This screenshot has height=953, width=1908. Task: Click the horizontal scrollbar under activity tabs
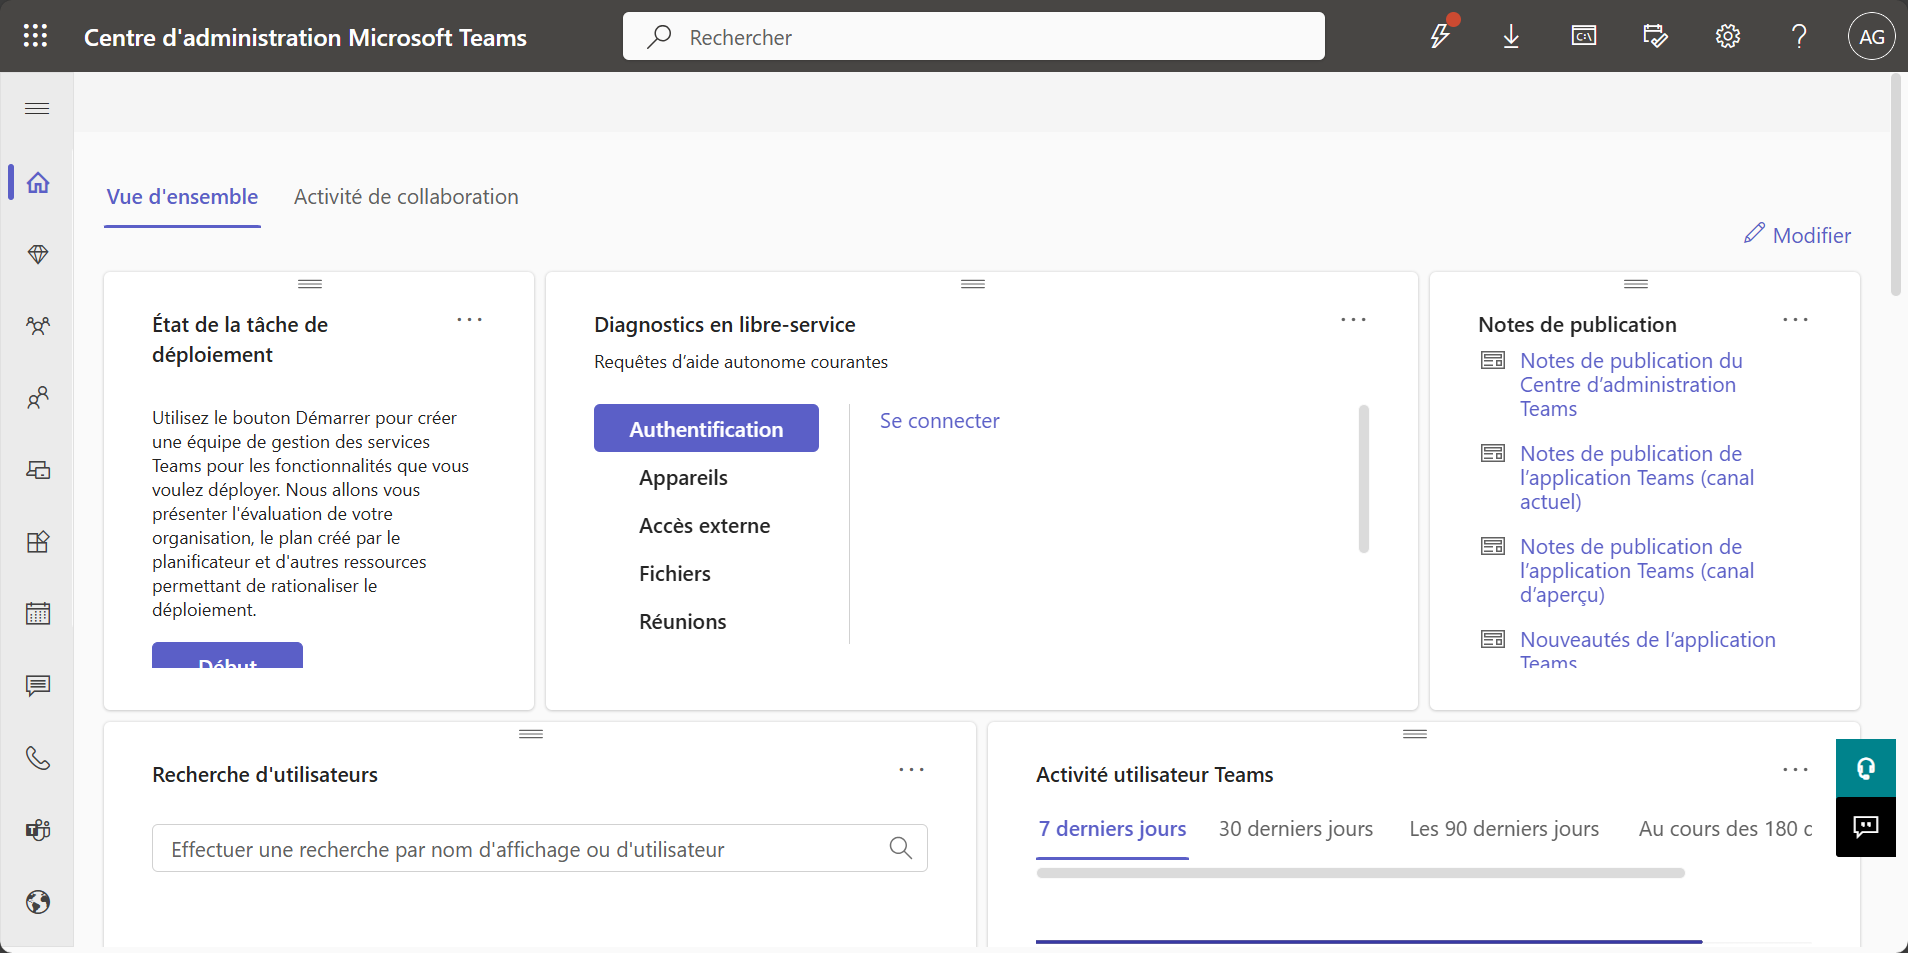[x=1360, y=873]
